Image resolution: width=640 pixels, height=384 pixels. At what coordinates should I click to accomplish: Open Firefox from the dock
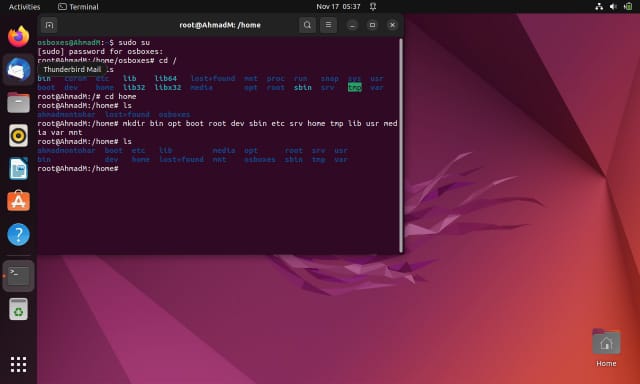[x=18, y=36]
